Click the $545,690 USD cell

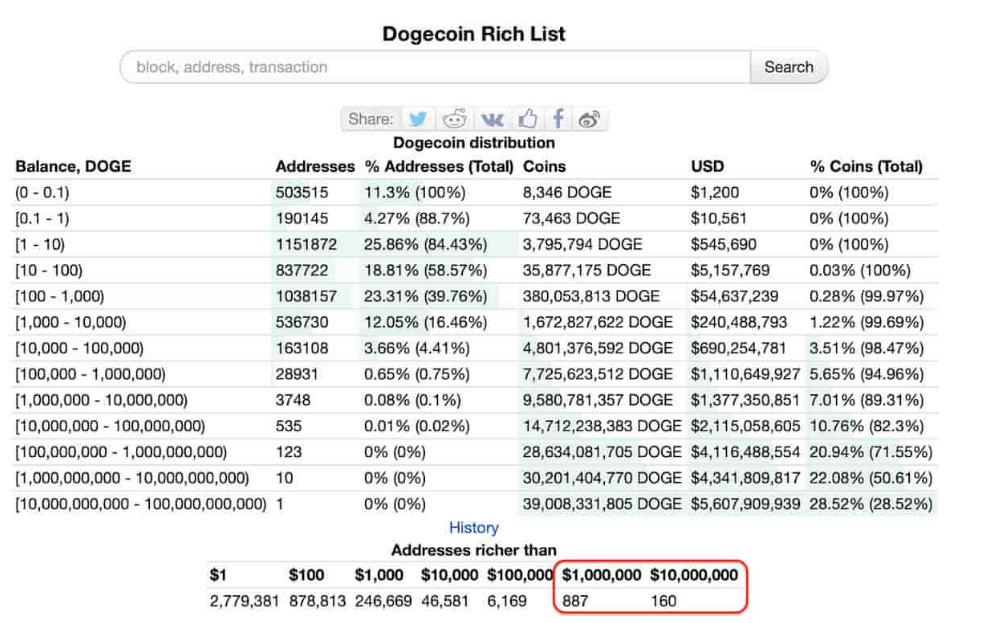click(724, 245)
